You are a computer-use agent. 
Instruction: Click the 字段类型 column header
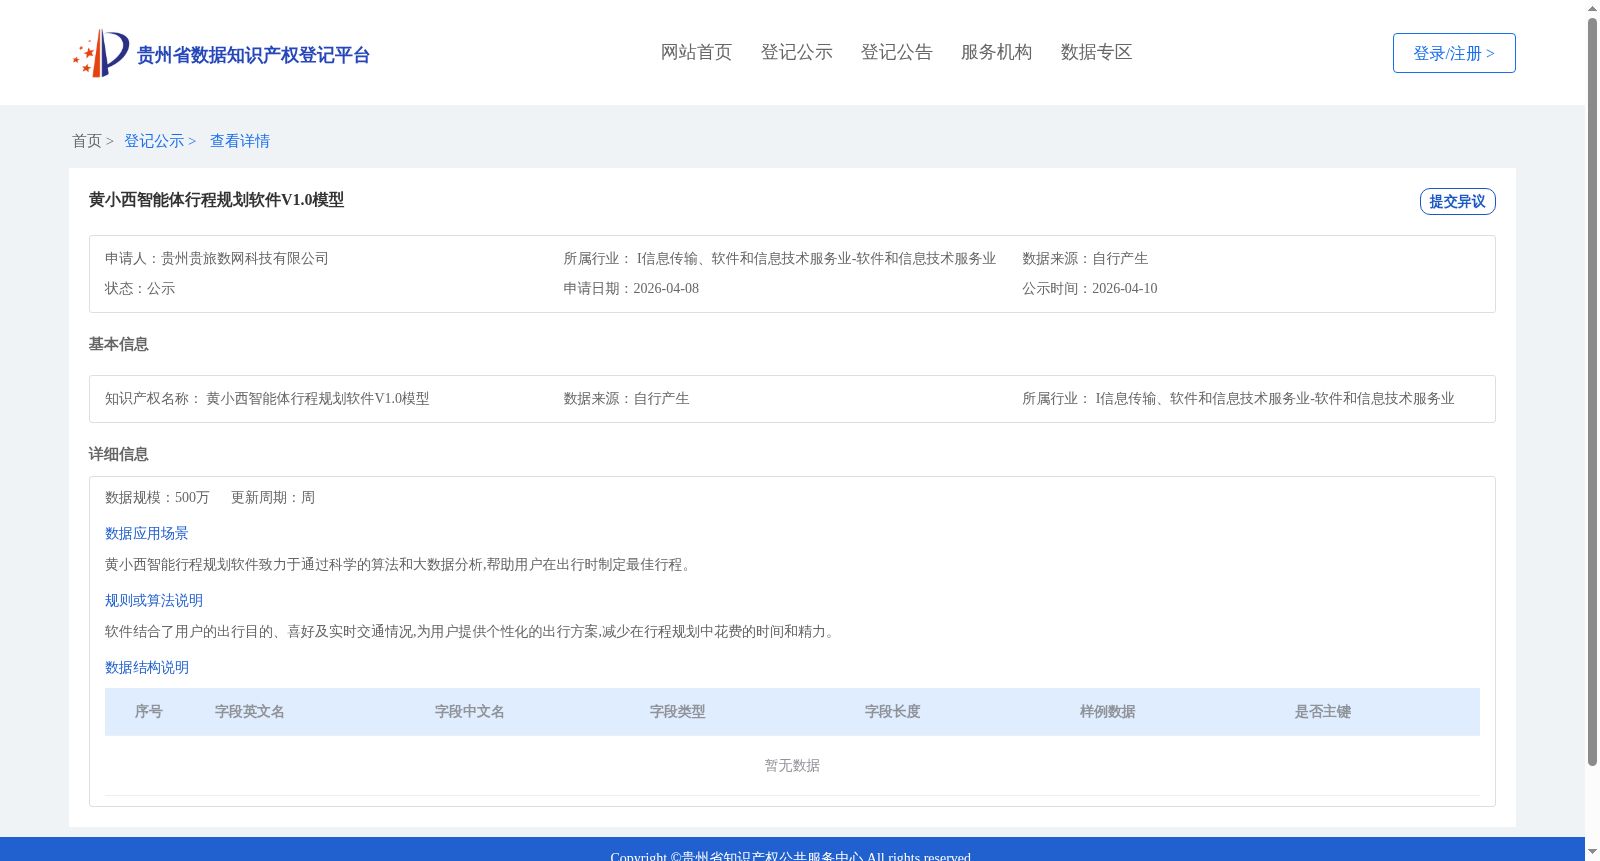(678, 711)
